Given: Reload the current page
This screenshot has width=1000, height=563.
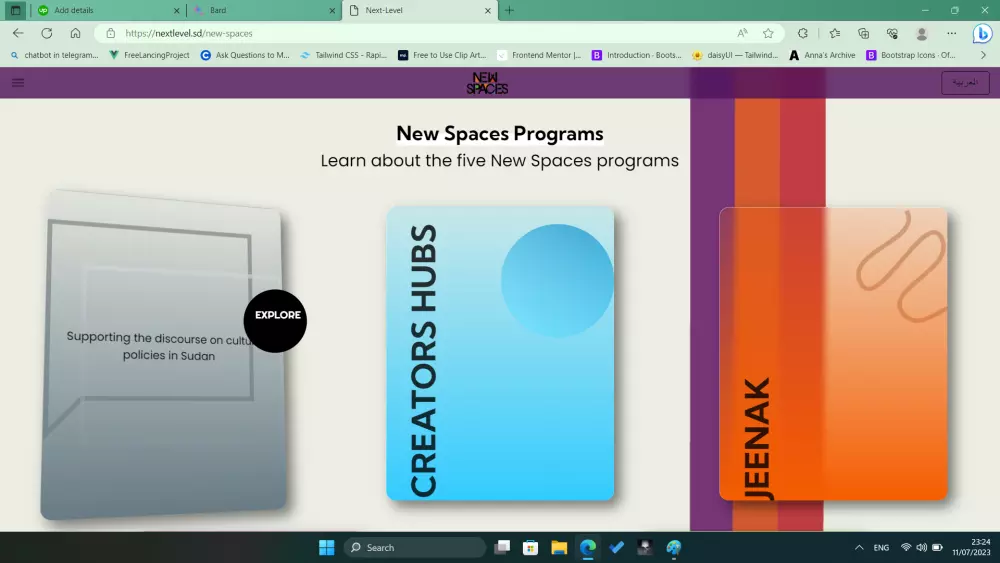Looking at the screenshot, I should click(x=47, y=33).
